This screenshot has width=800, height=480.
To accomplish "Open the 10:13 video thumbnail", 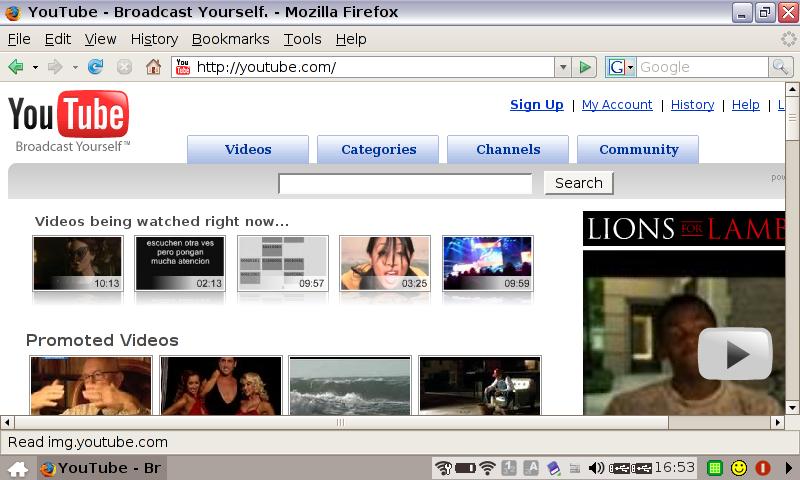I will pyautogui.click(x=78, y=263).
